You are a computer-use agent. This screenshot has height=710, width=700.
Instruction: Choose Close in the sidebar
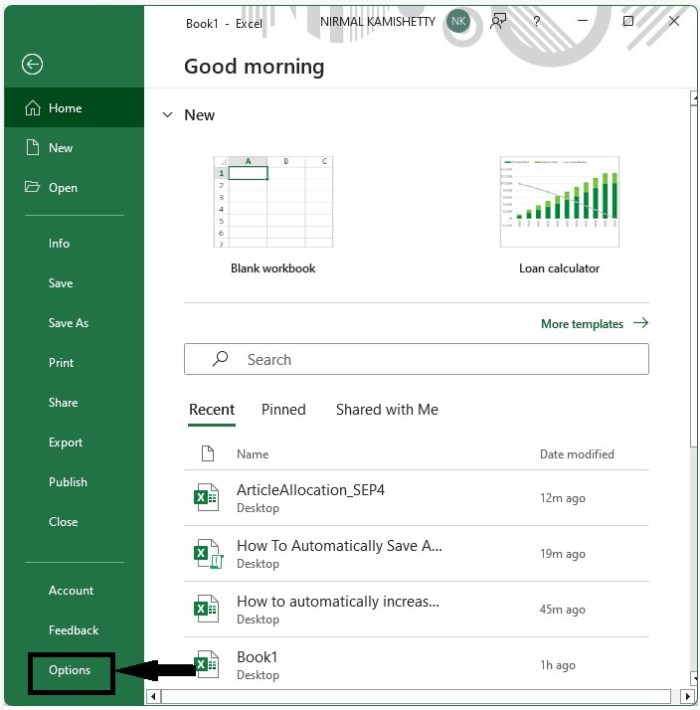(x=63, y=522)
